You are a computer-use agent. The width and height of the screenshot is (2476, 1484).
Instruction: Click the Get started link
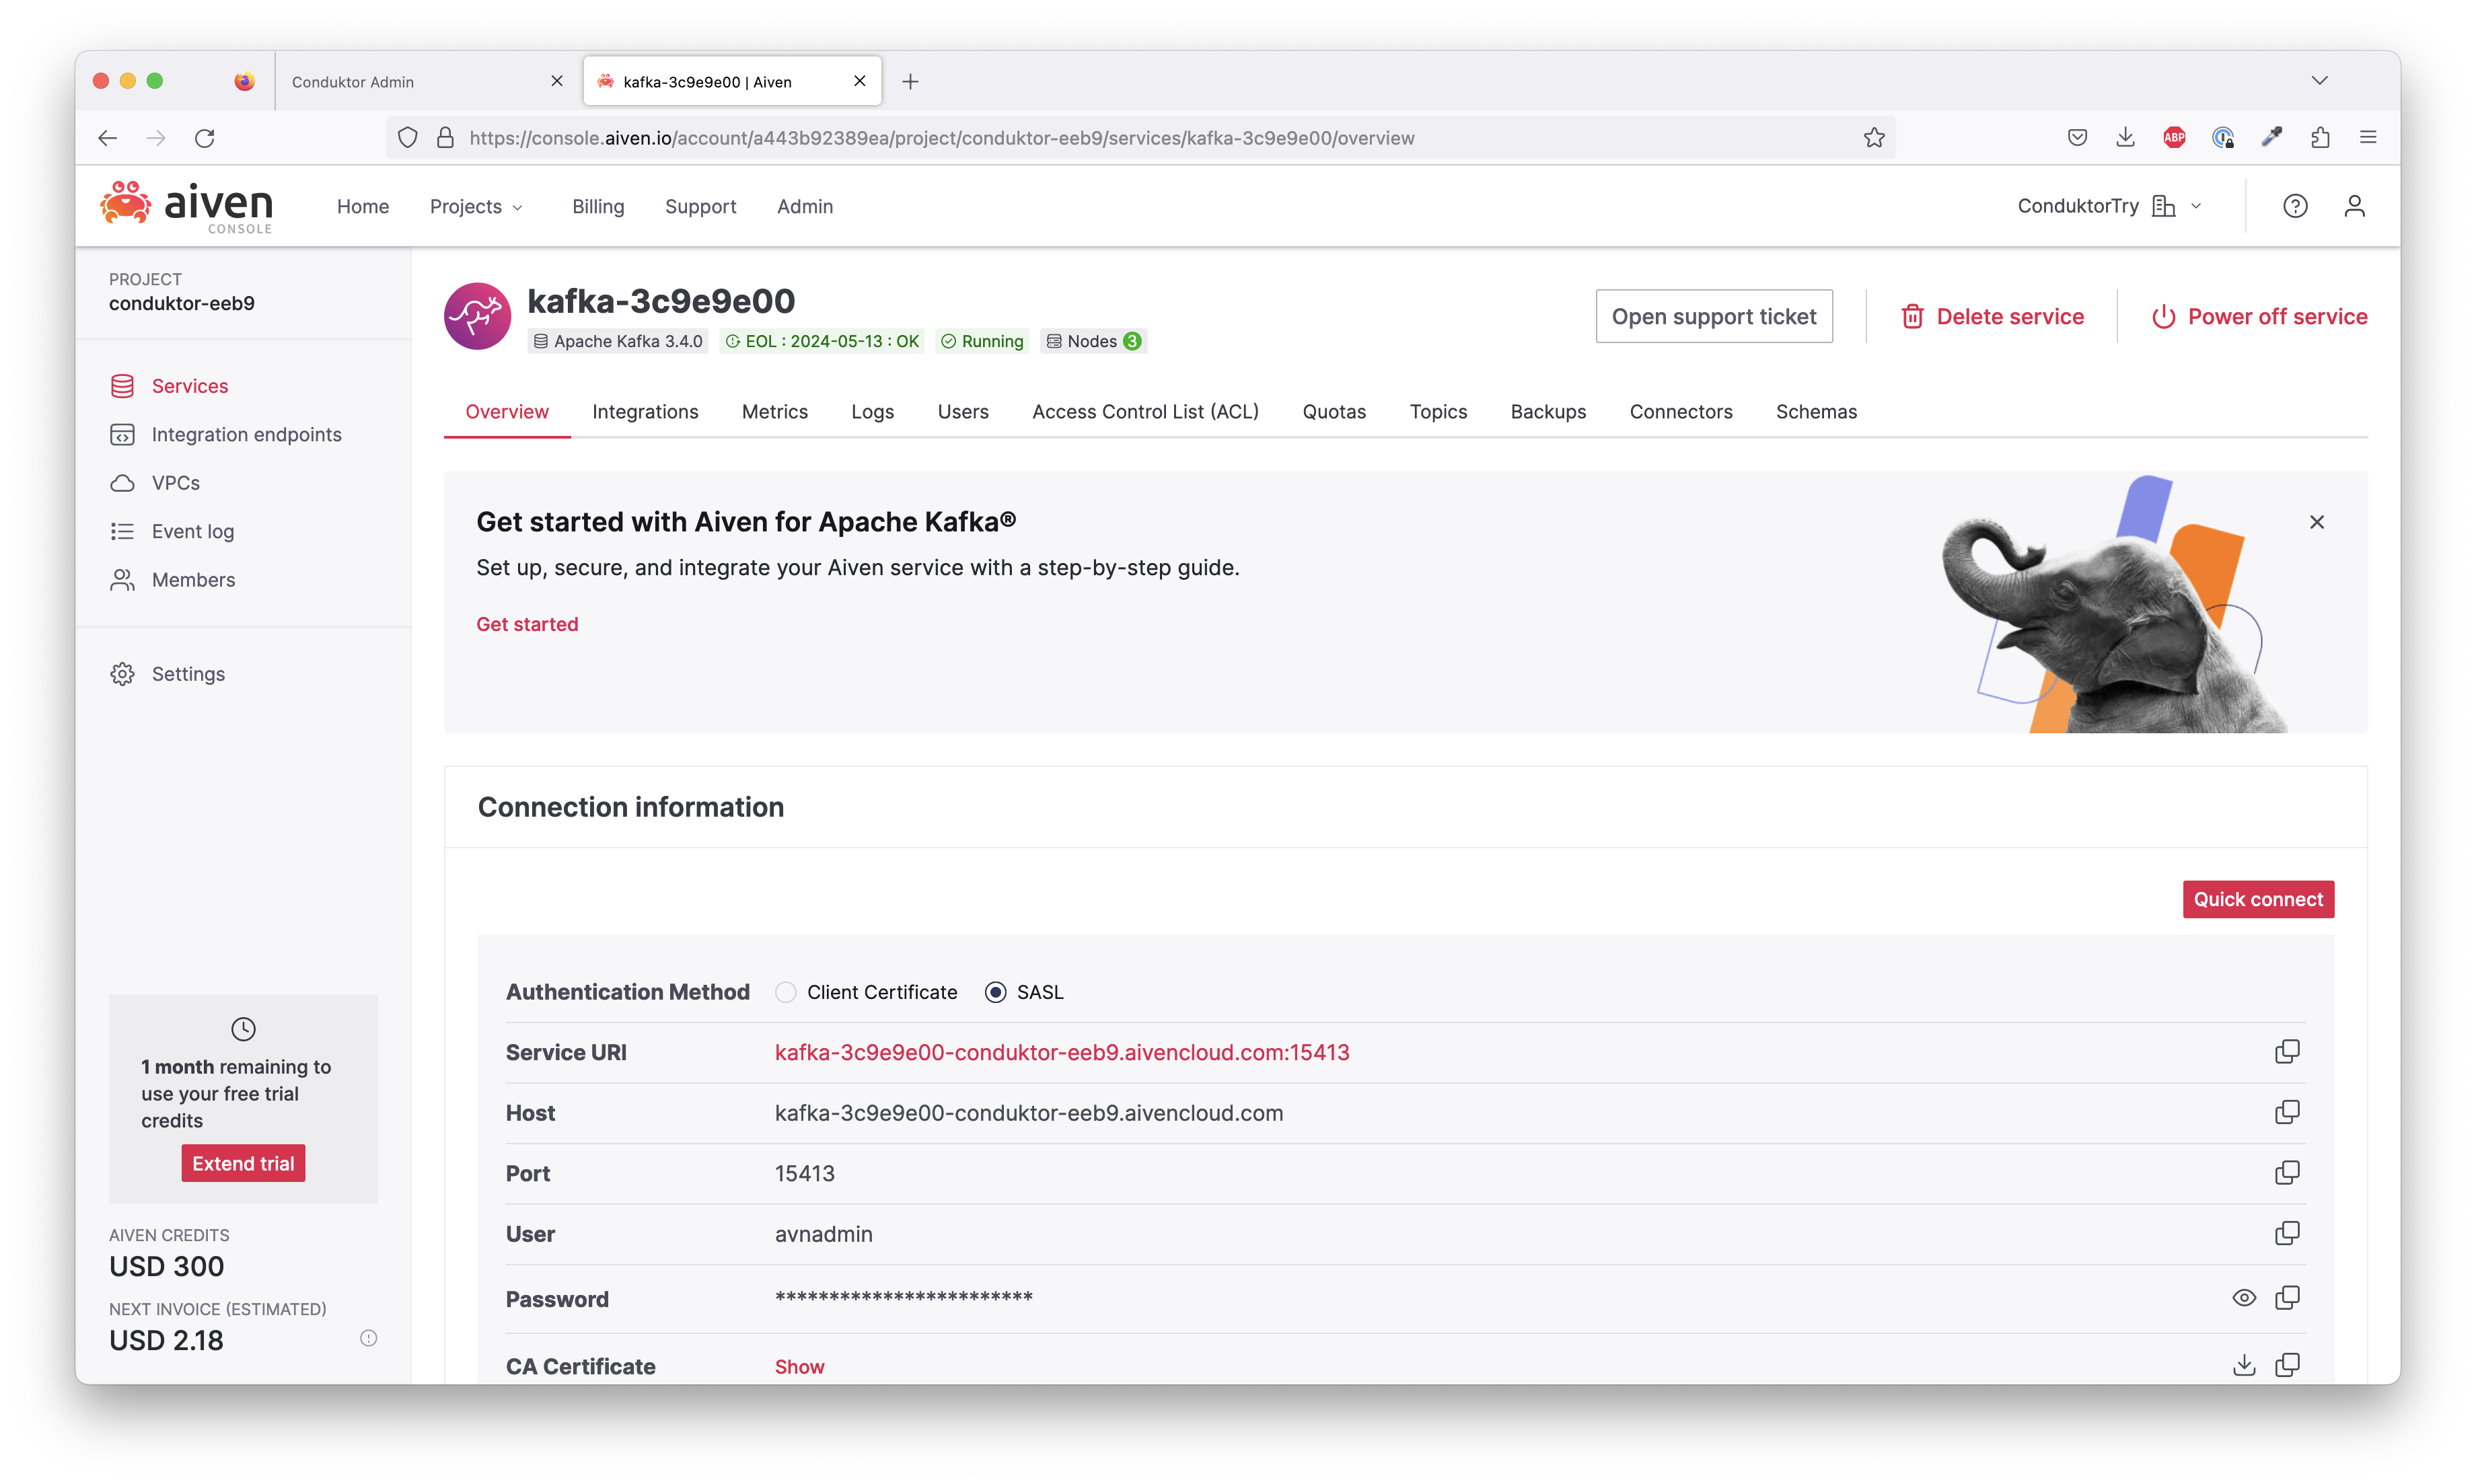pyautogui.click(x=527, y=624)
